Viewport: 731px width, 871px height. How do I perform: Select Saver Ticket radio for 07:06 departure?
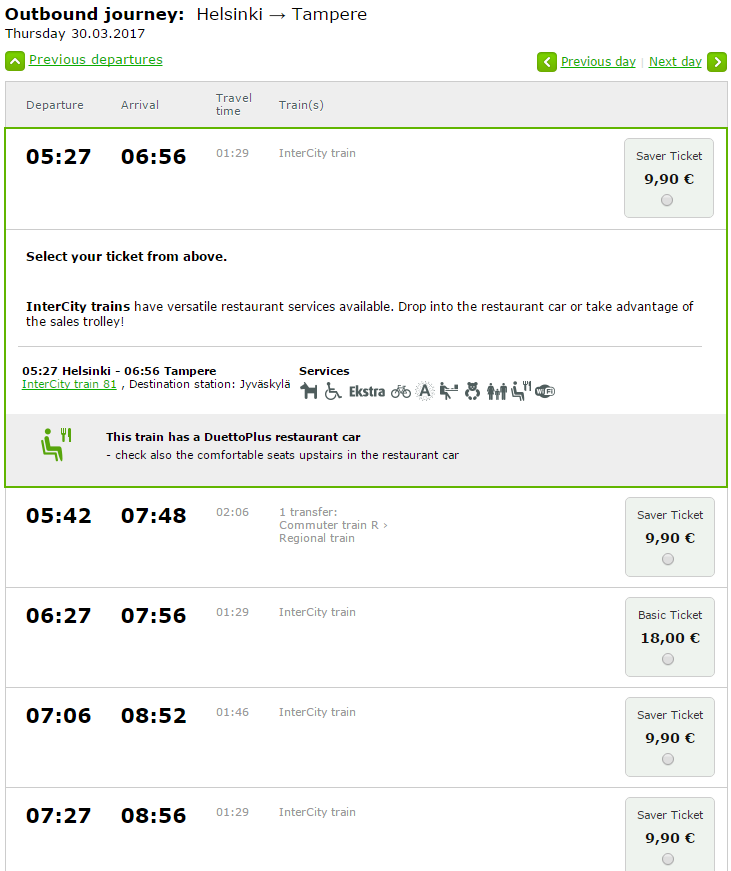[x=668, y=759]
